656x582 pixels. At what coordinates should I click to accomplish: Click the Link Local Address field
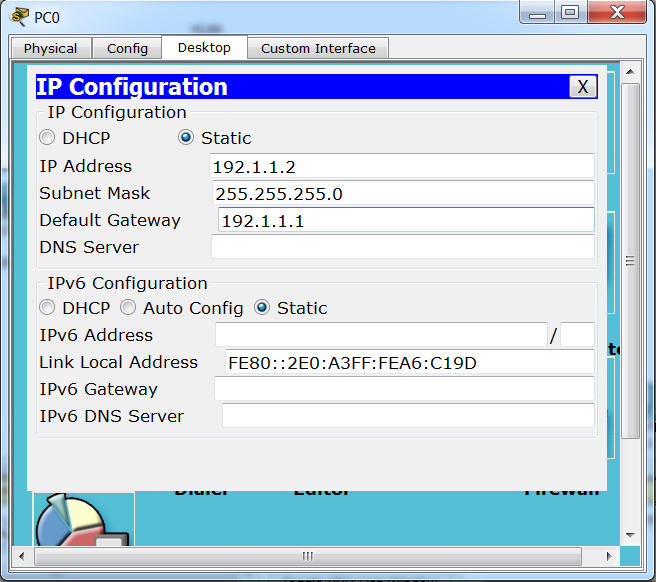pos(410,362)
